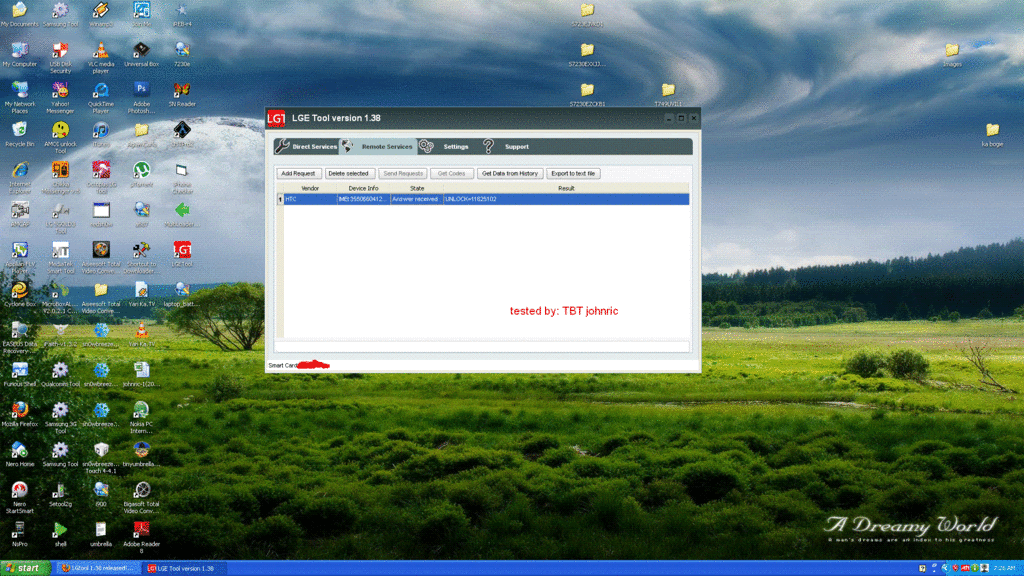Open Adobe Photoshop shortcut
1024x576 pixels.
[x=141, y=98]
